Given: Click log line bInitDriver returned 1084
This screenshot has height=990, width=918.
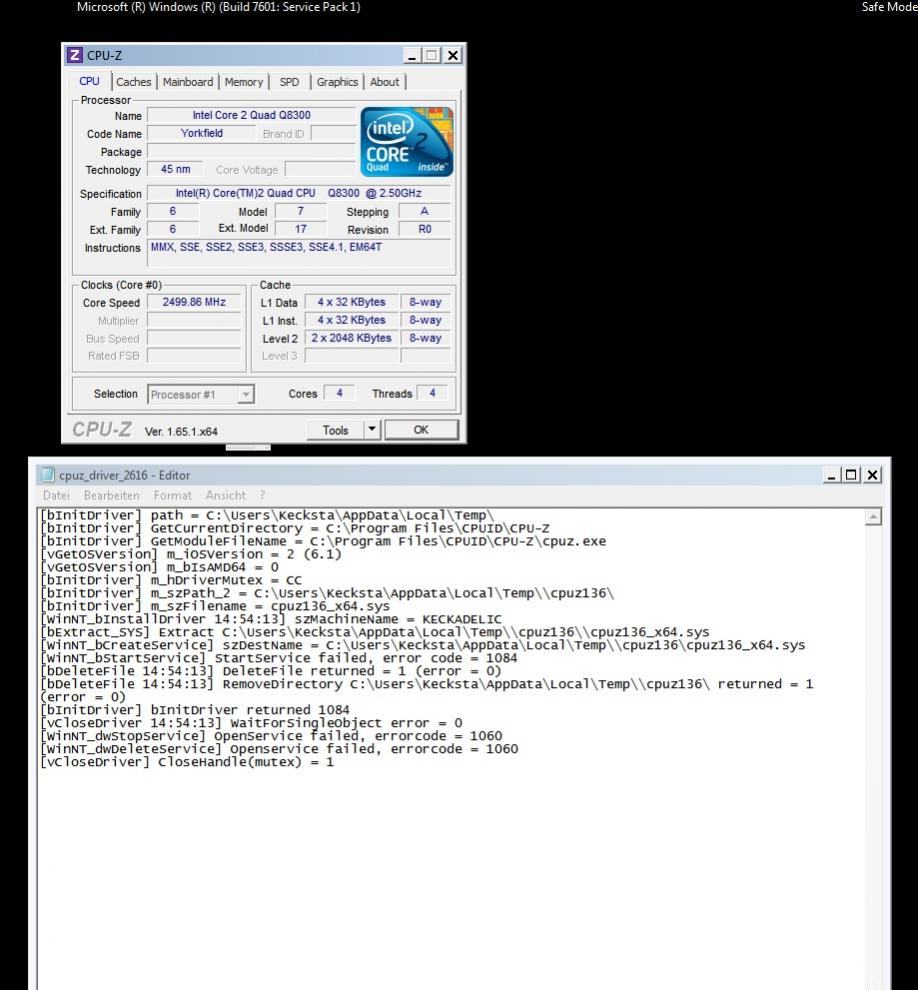Looking at the screenshot, I should [x=194, y=710].
